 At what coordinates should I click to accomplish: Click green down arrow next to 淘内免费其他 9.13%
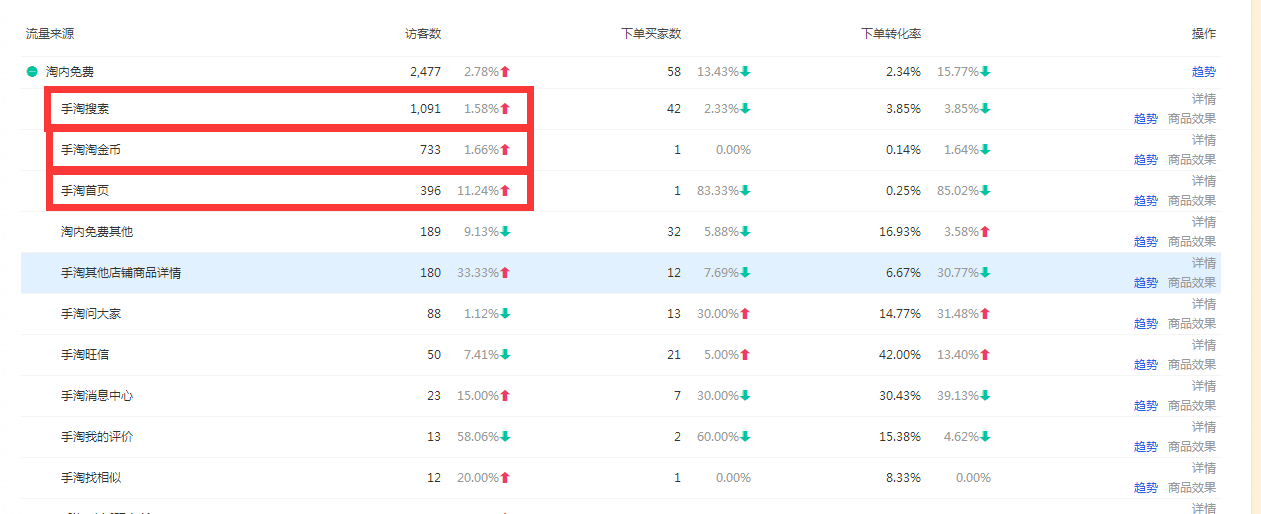505,232
